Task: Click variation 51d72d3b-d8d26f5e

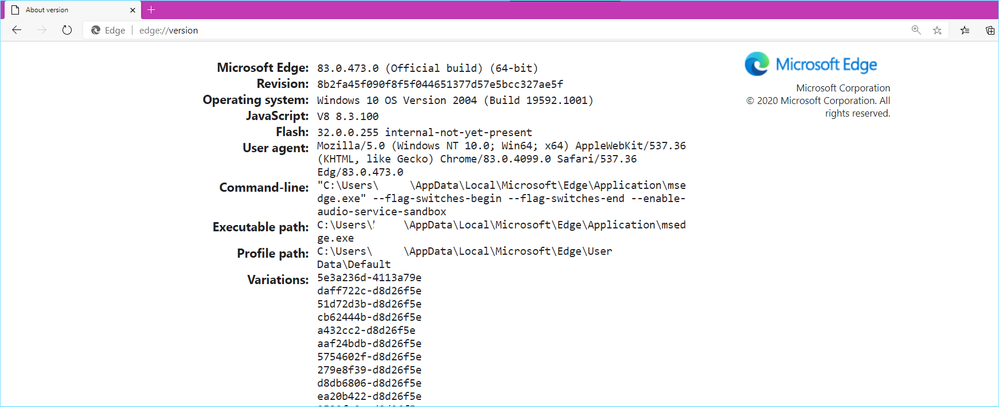Action: pos(369,304)
